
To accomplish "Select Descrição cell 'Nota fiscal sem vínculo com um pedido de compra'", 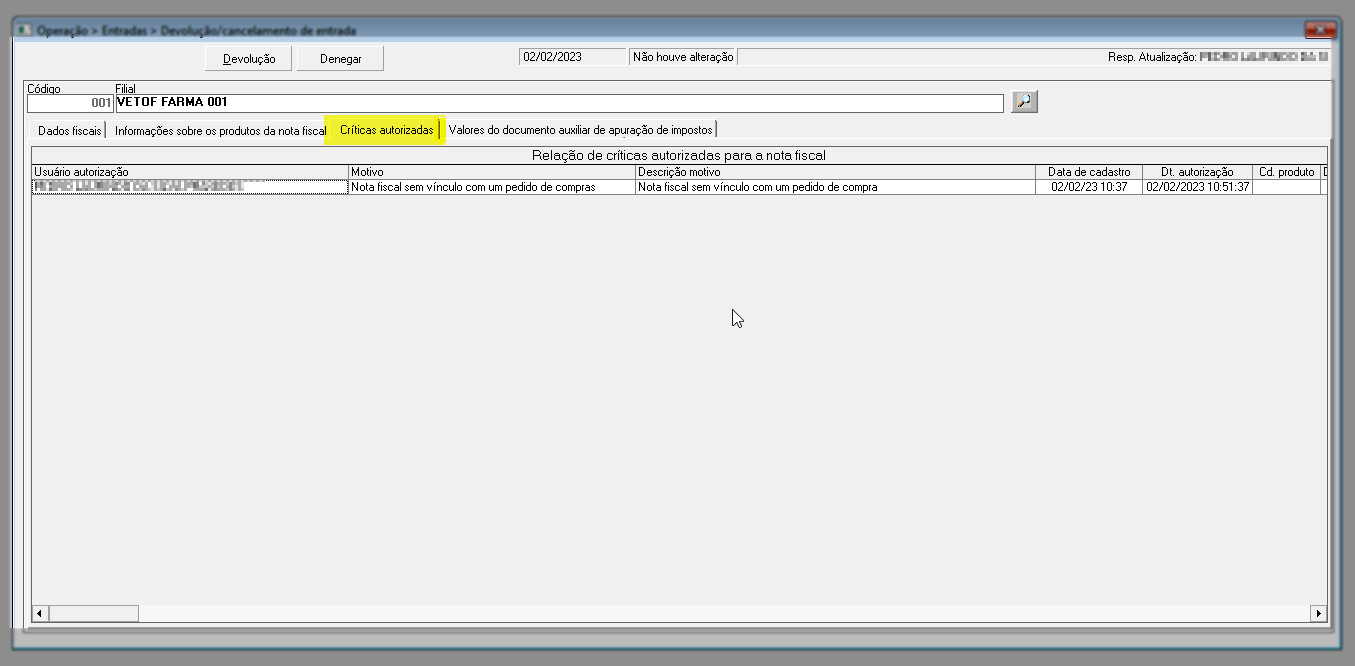I will tap(835, 187).
